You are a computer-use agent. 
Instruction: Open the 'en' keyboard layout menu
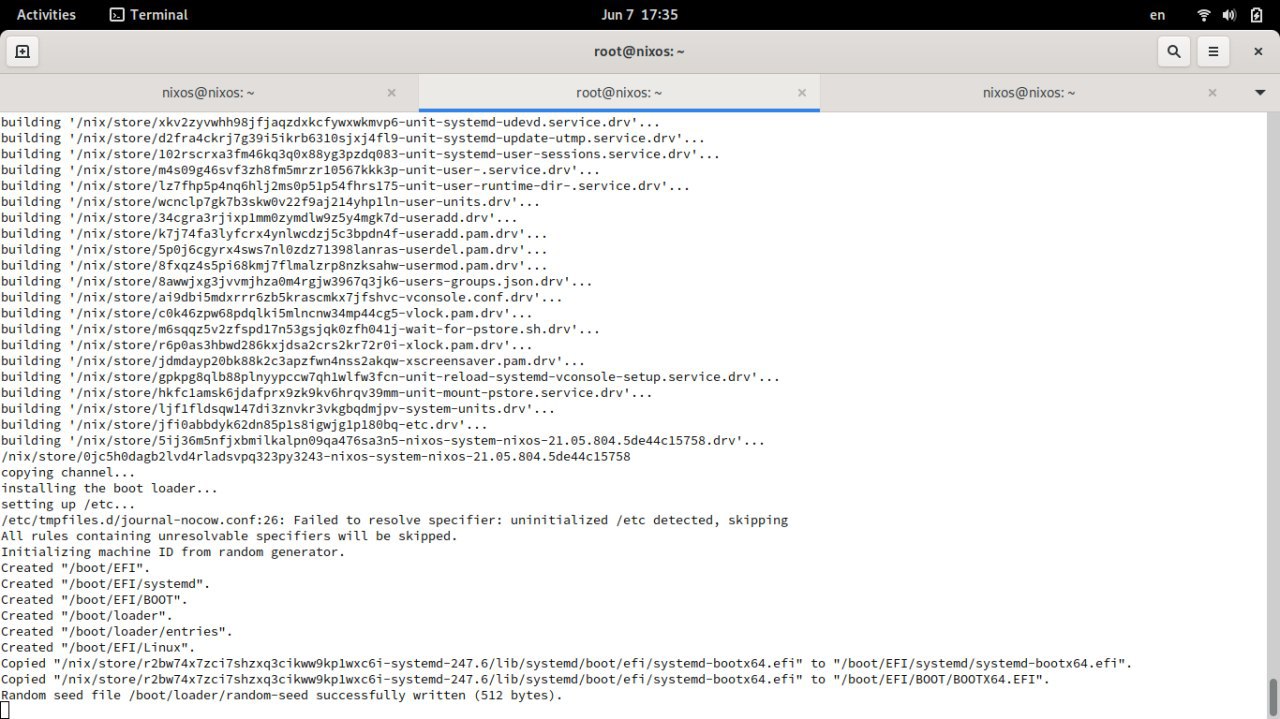(x=1157, y=14)
